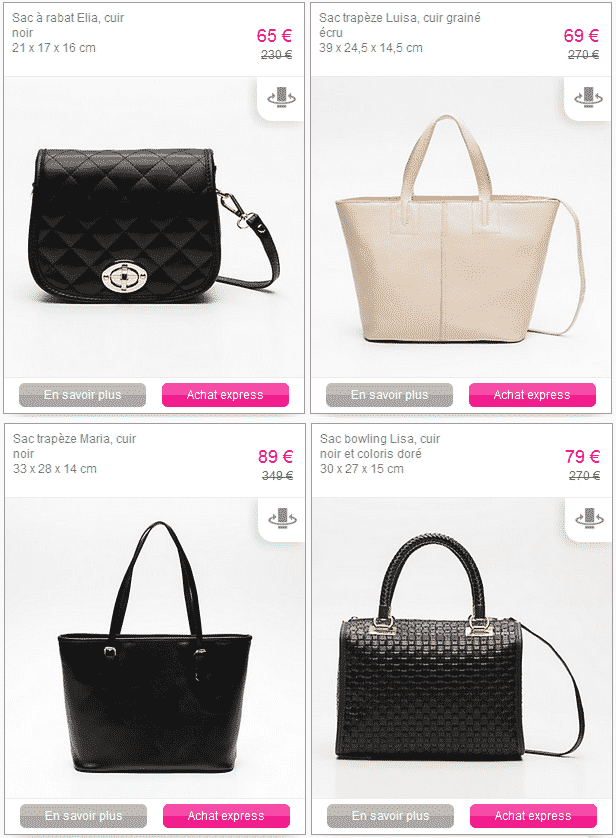Click 'En savoir plus' for Lisa bowling bag
The width and height of the screenshot is (616, 838).
[x=391, y=816]
